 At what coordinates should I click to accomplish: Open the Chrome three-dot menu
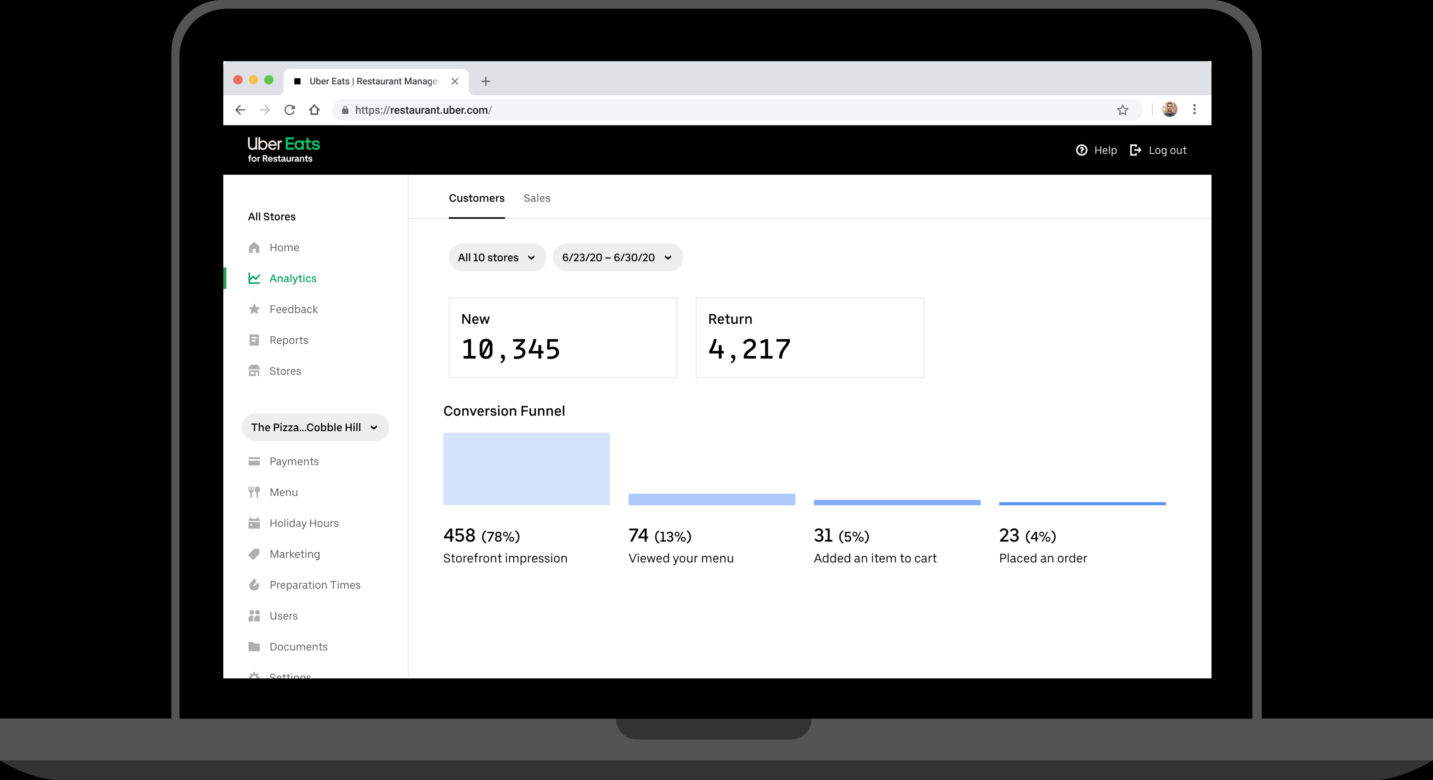tap(1194, 110)
